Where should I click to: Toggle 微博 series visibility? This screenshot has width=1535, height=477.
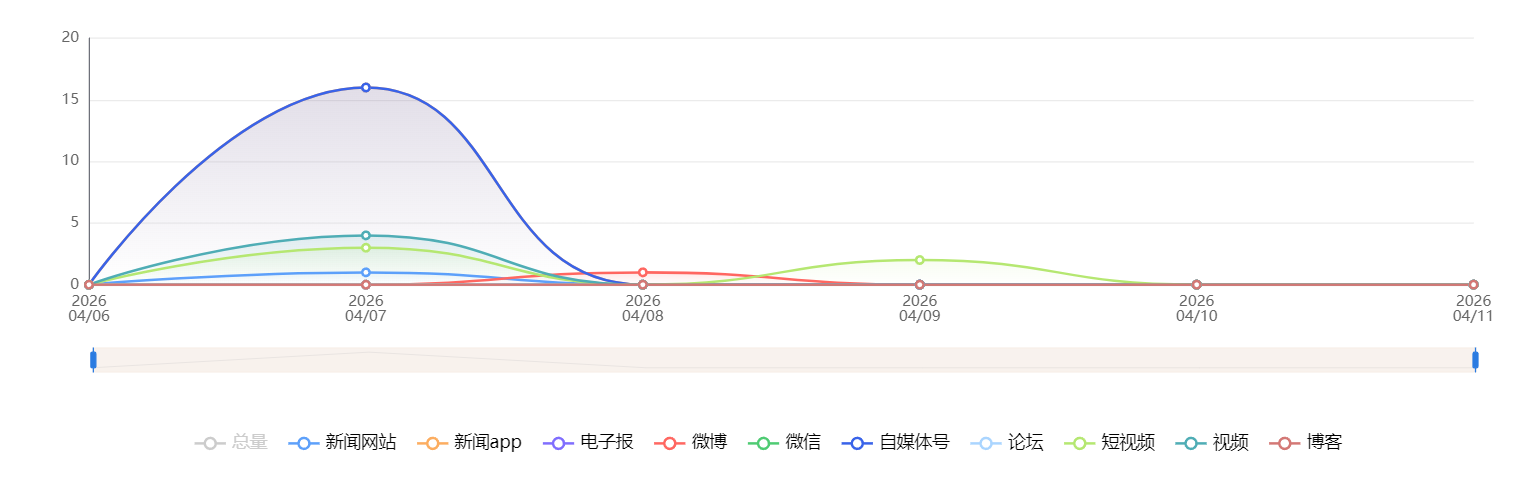click(x=690, y=443)
